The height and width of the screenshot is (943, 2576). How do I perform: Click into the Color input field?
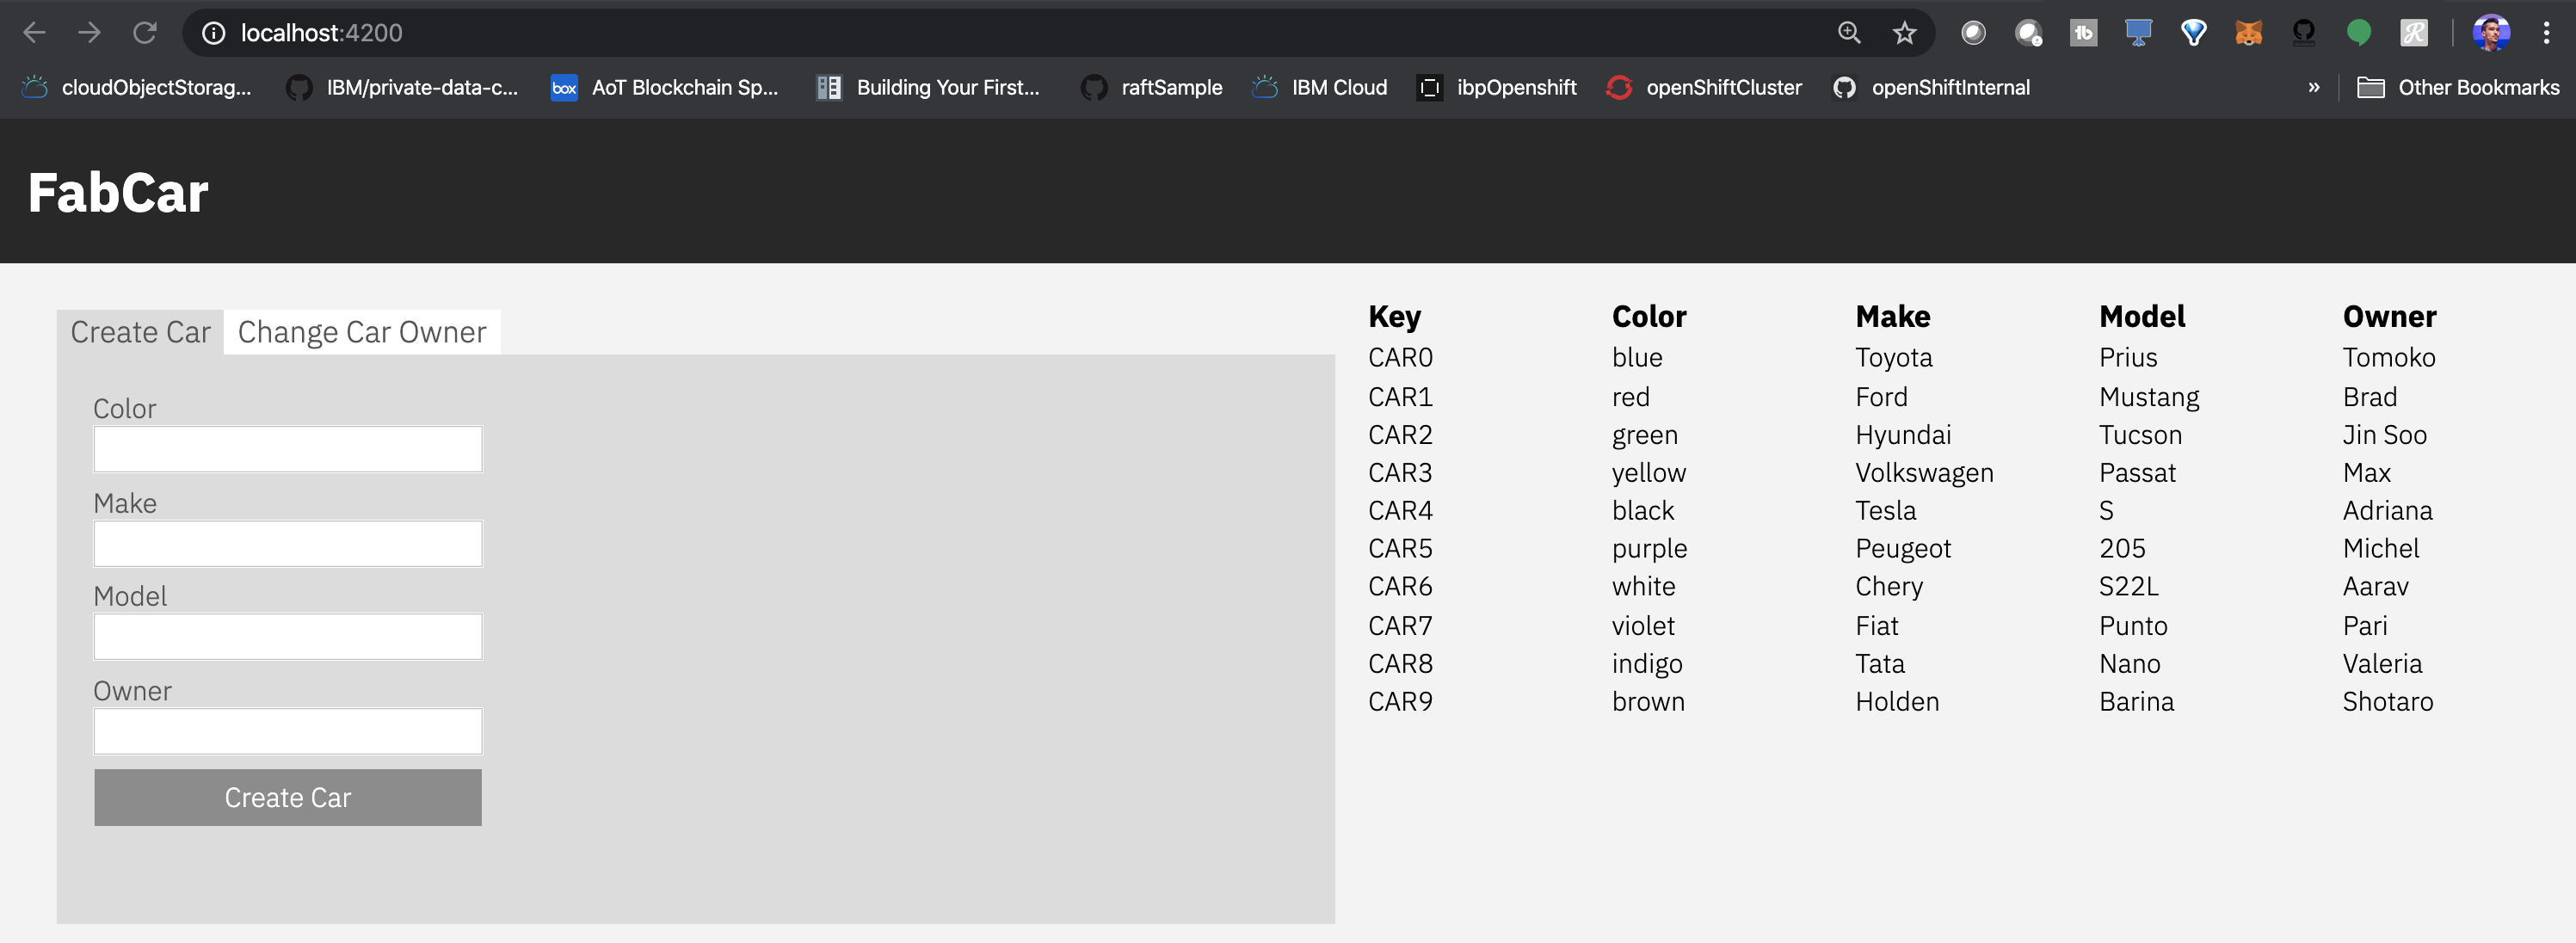pos(288,449)
